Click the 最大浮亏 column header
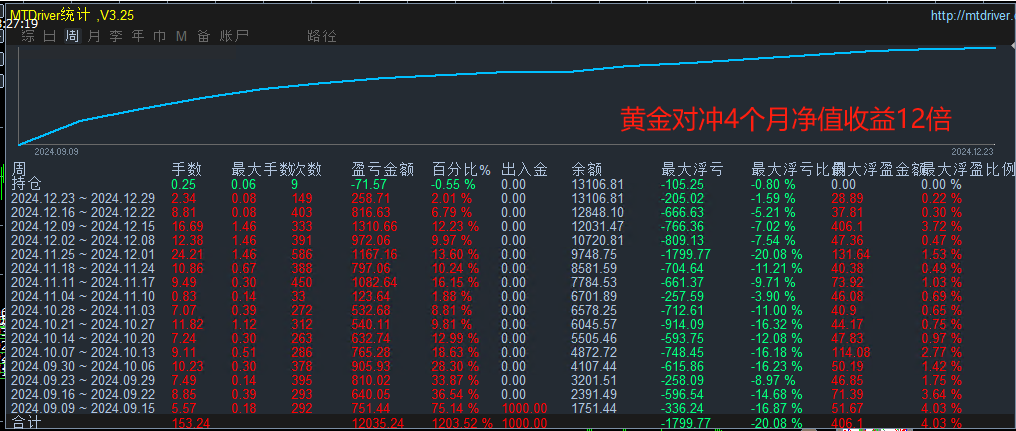This screenshot has height=431, width=1016. (692, 170)
